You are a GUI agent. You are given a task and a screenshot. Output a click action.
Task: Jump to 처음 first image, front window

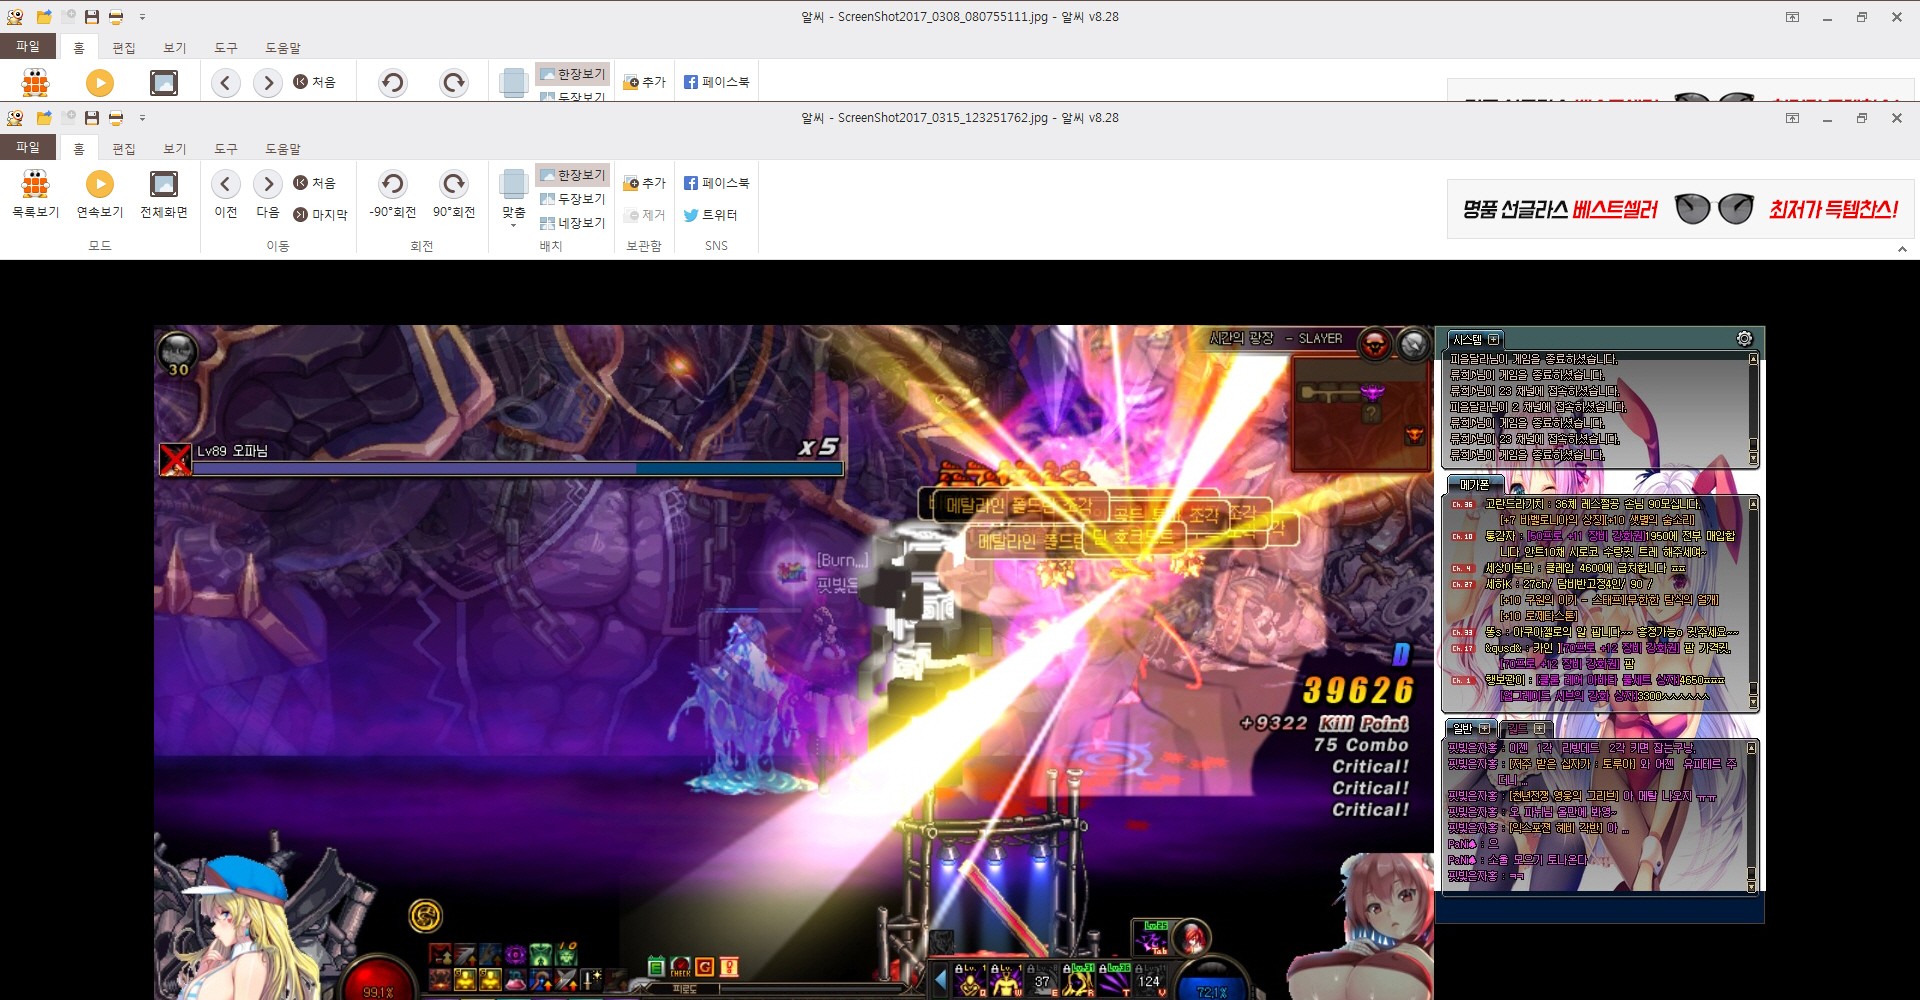click(314, 183)
